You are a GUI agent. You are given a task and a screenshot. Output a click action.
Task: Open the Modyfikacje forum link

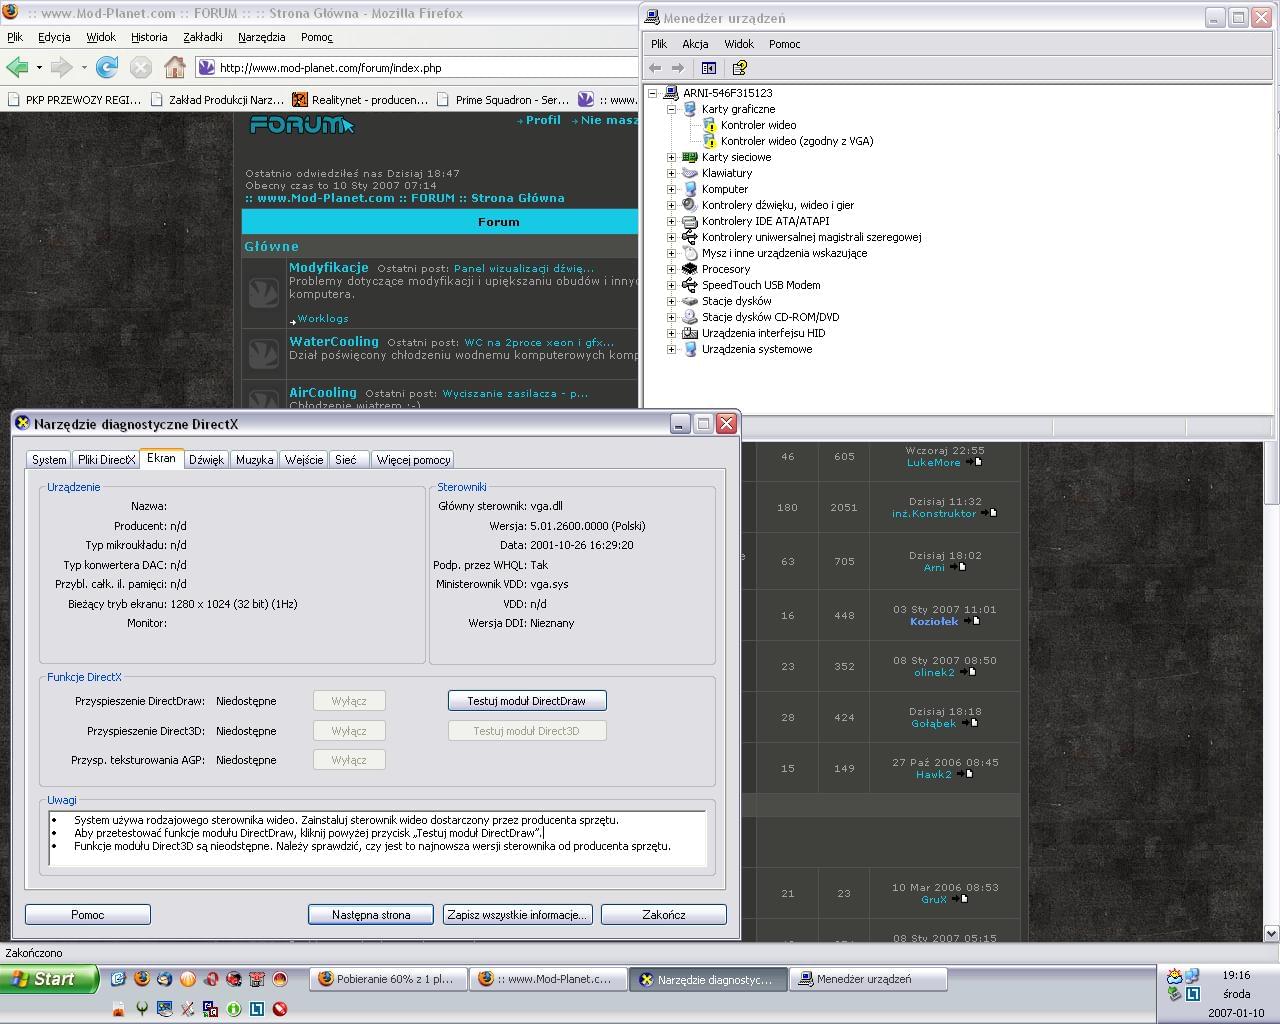[329, 267]
